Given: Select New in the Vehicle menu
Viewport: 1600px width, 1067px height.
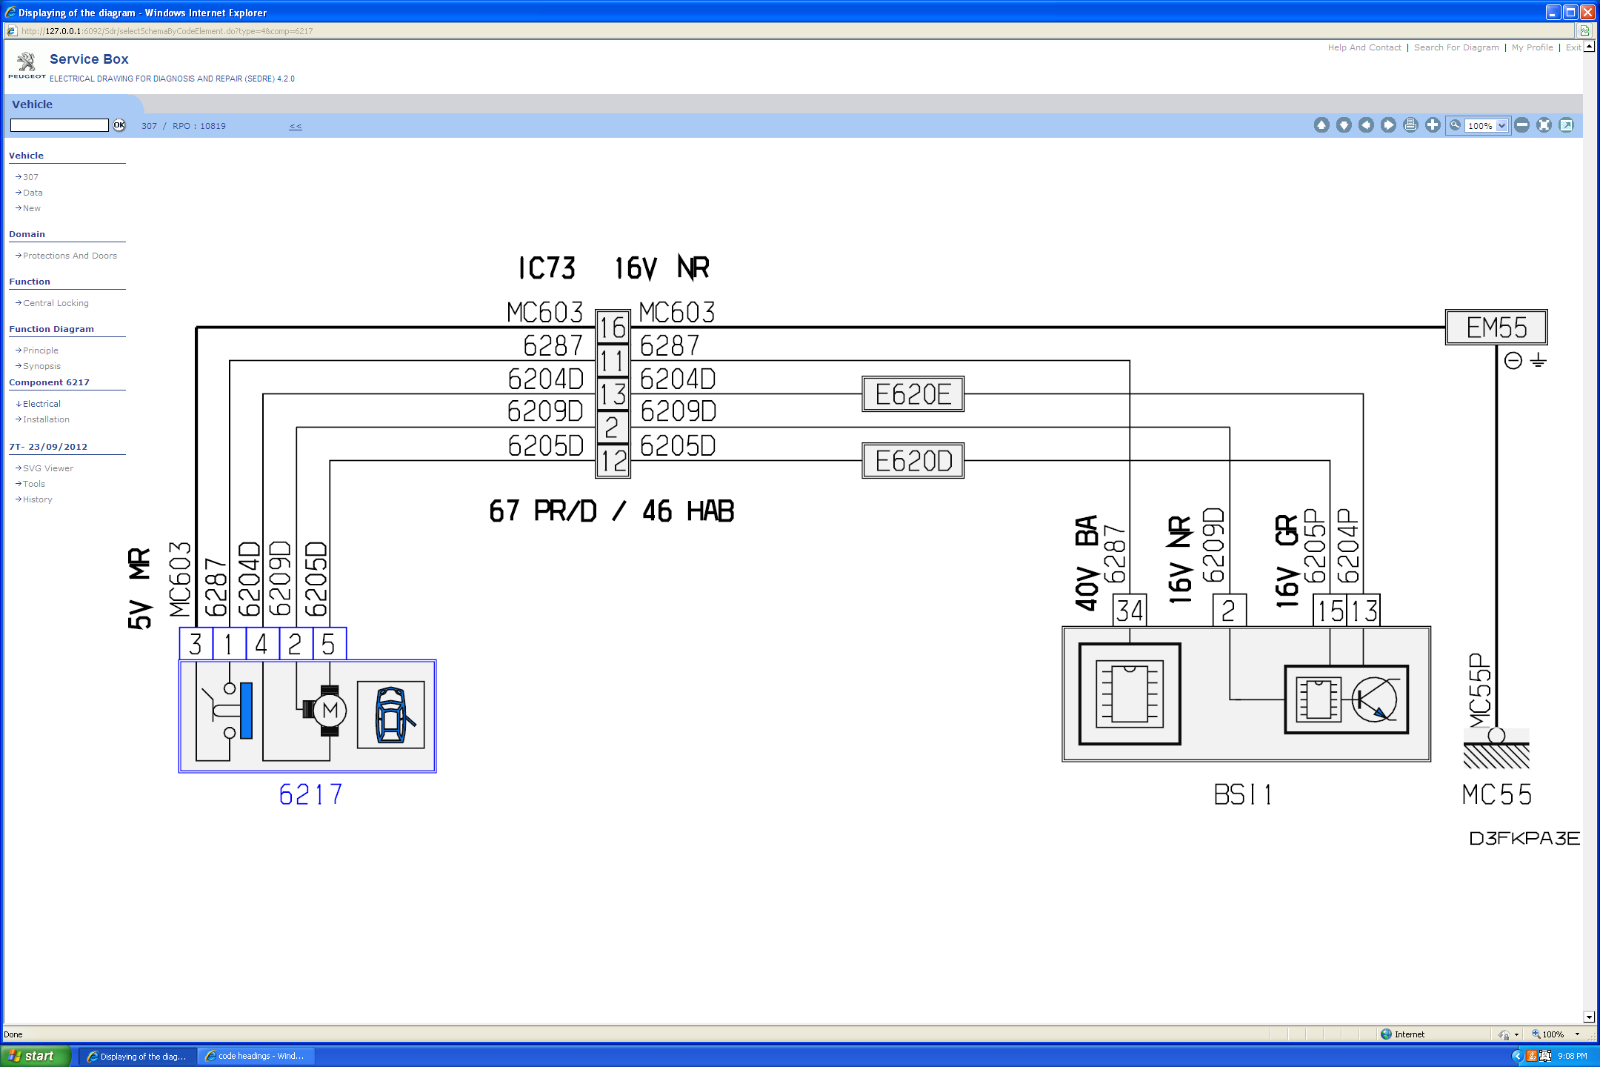Looking at the screenshot, I should (32, 208).
